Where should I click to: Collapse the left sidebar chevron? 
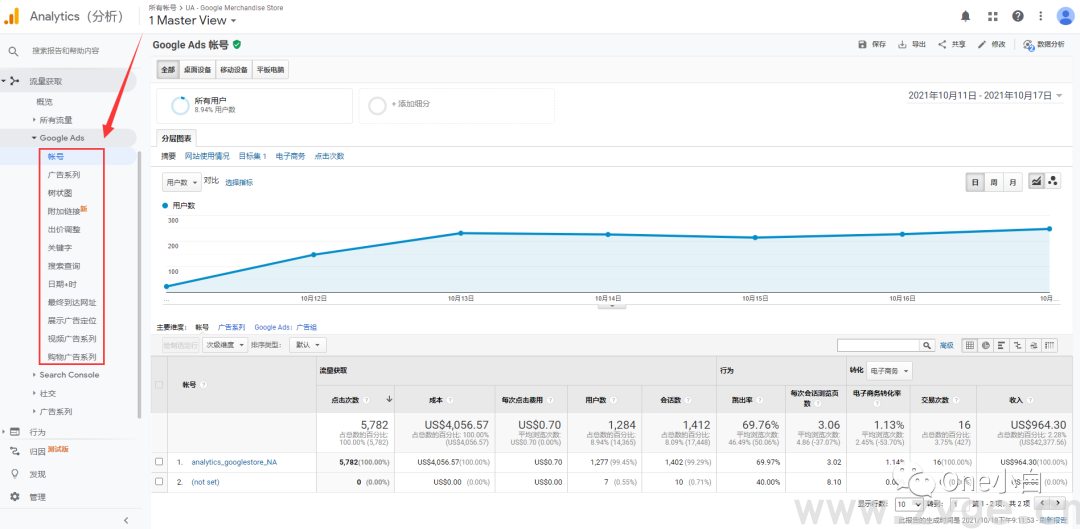(126, 519)
